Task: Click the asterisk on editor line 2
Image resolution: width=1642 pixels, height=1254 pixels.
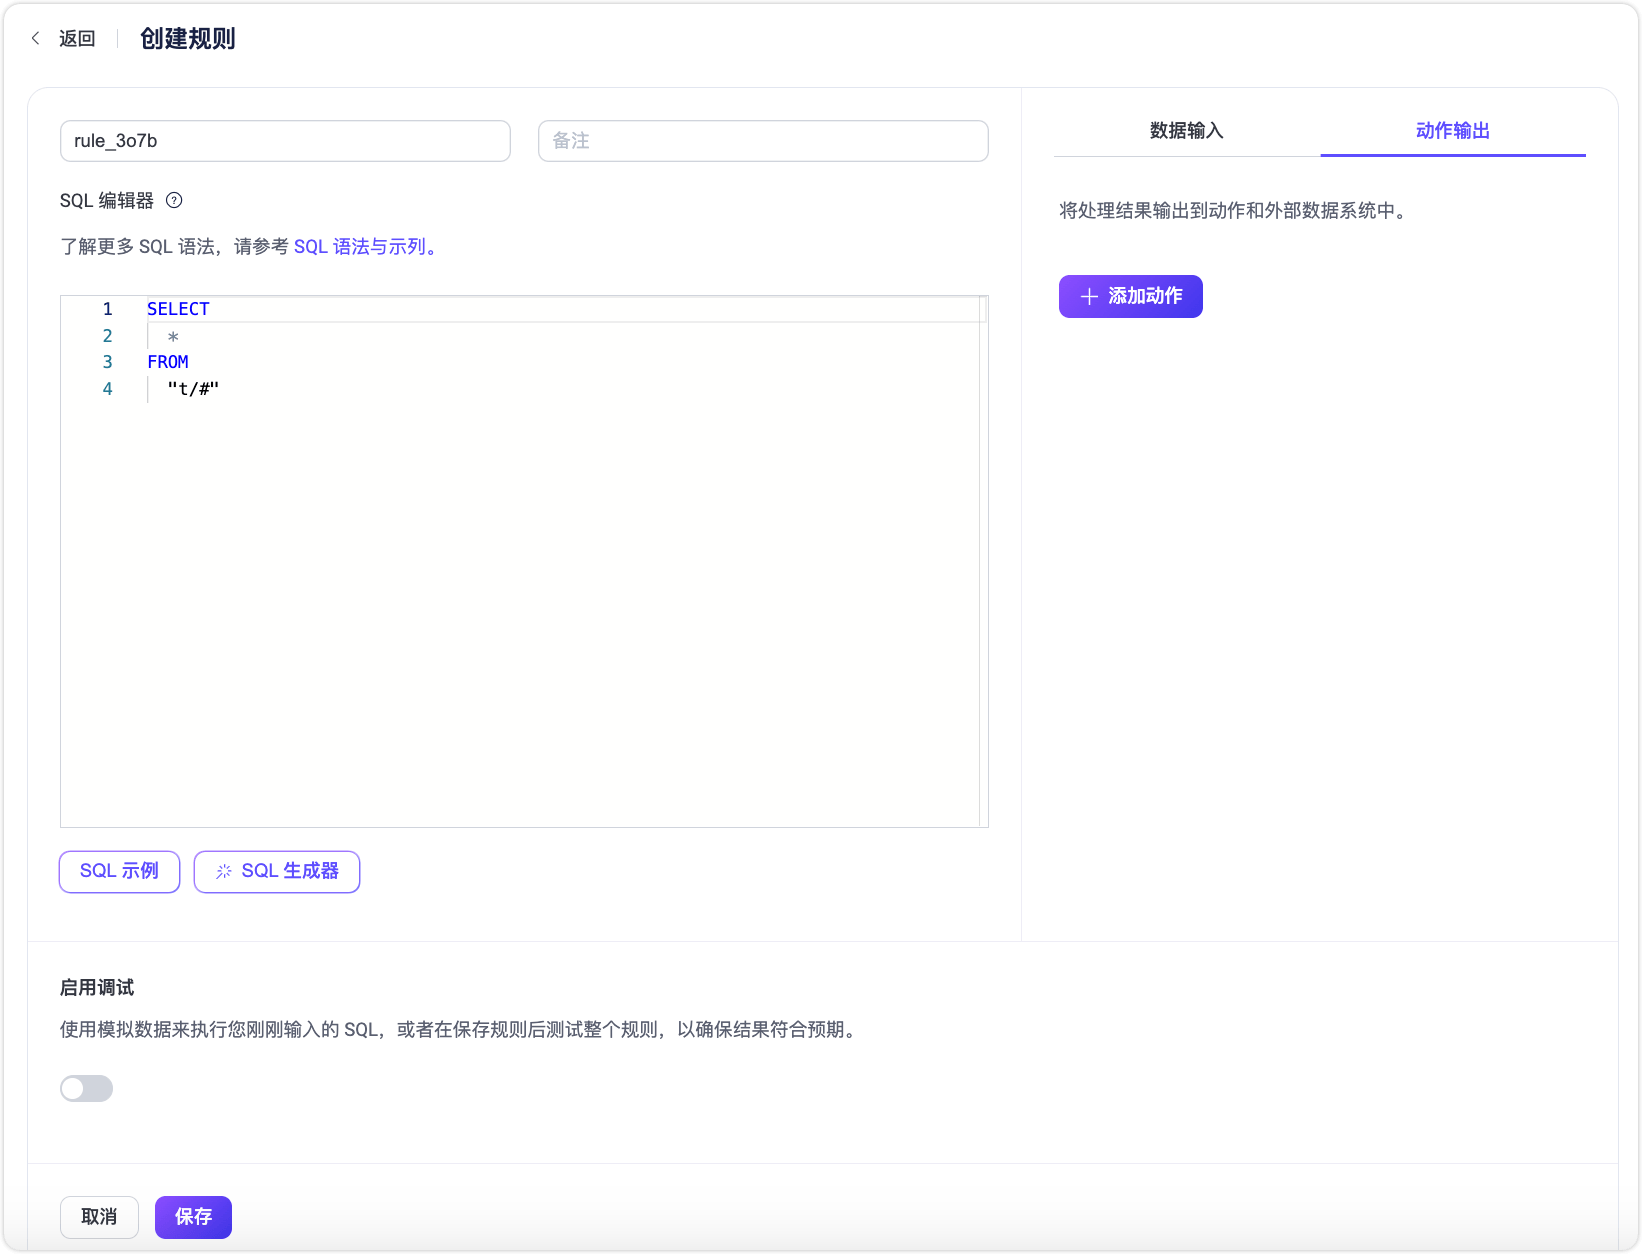Action: [x=173, y=337]
